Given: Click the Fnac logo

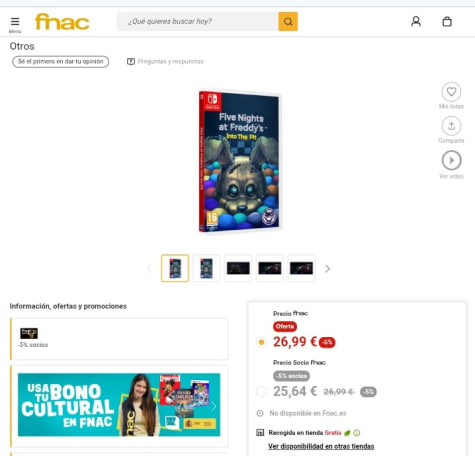Looking at the screenshot, I should point(62,22).
